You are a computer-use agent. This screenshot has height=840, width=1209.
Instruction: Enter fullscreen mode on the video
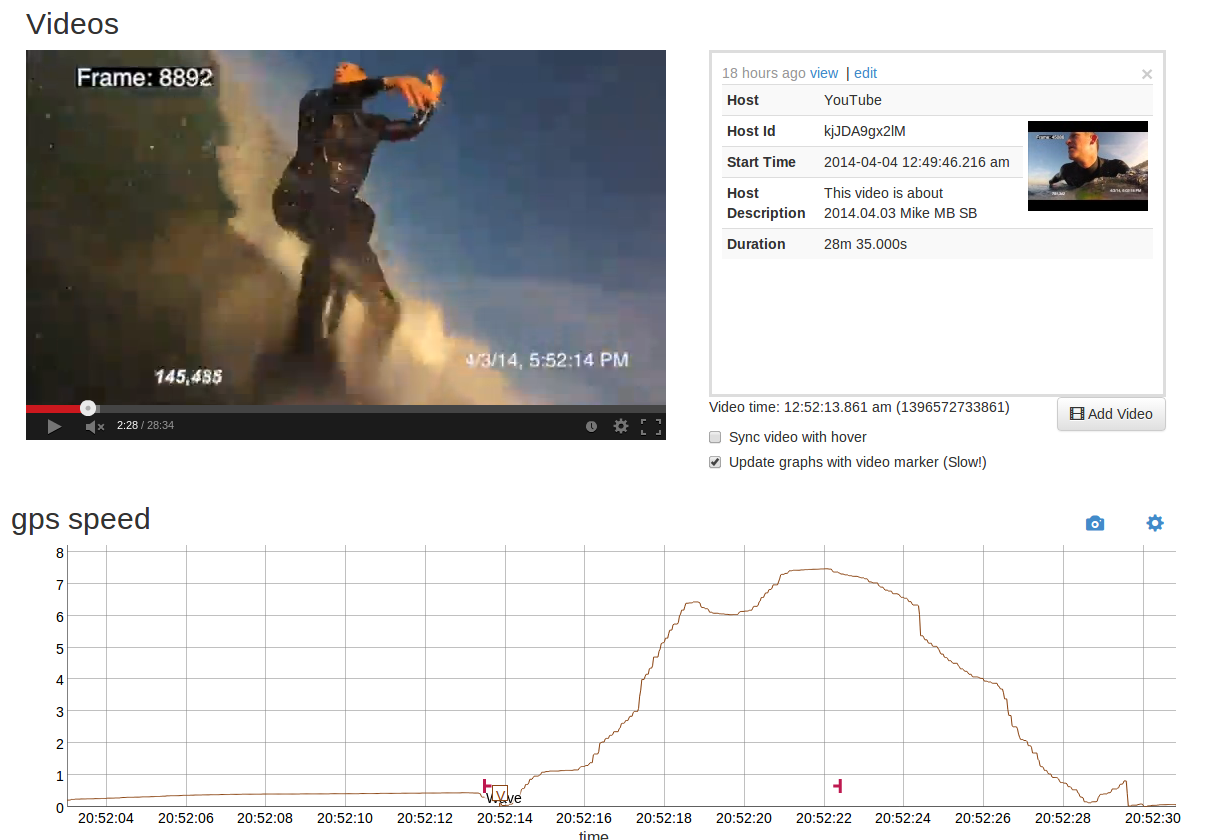(651, 427)
